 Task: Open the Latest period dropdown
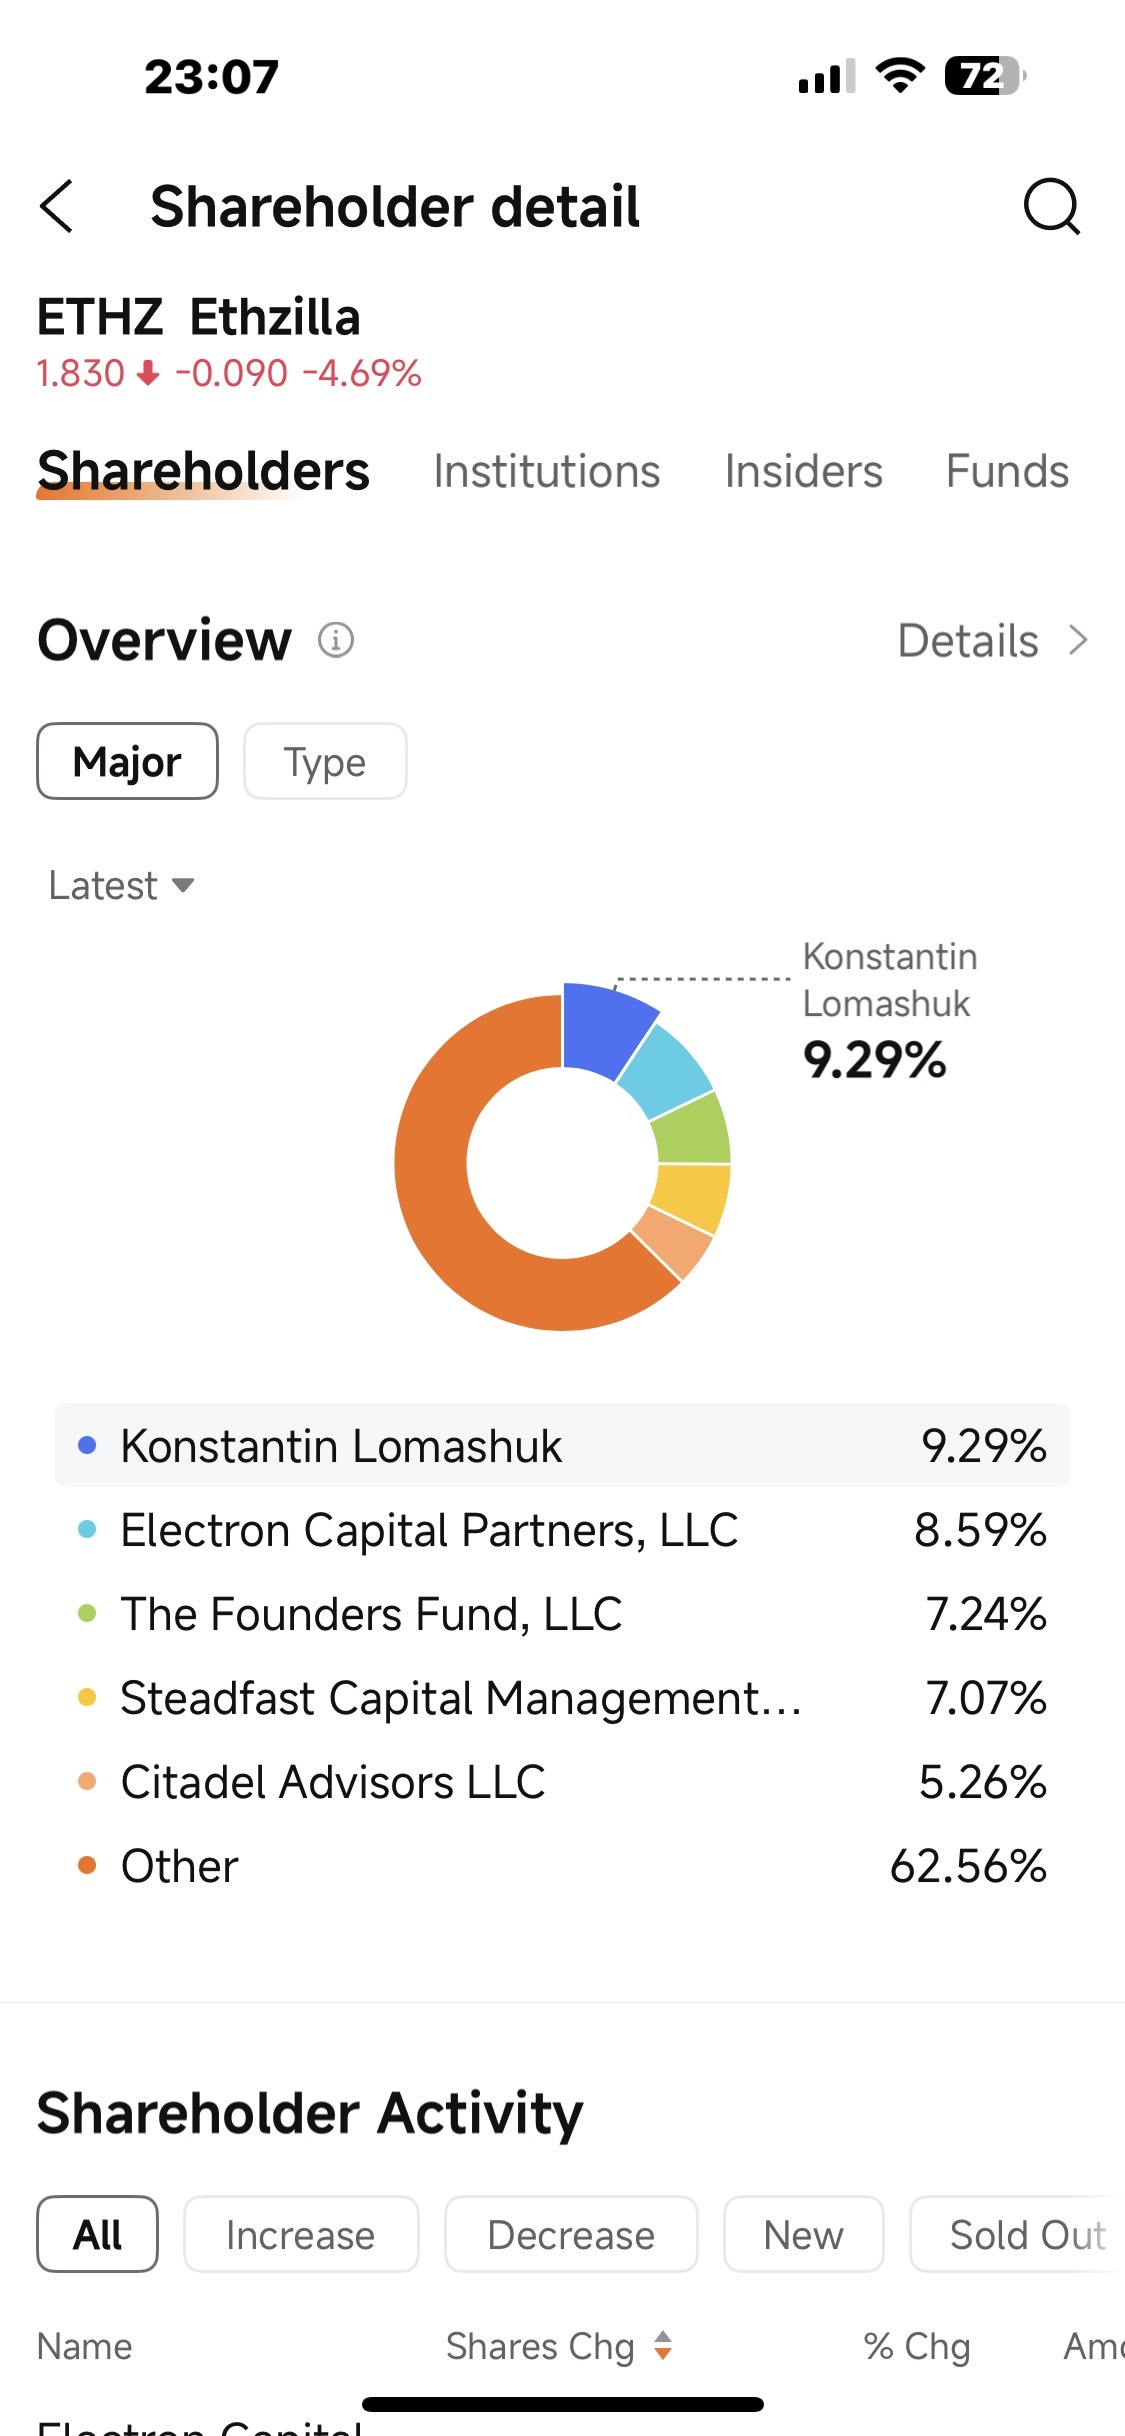coord(121,885)
